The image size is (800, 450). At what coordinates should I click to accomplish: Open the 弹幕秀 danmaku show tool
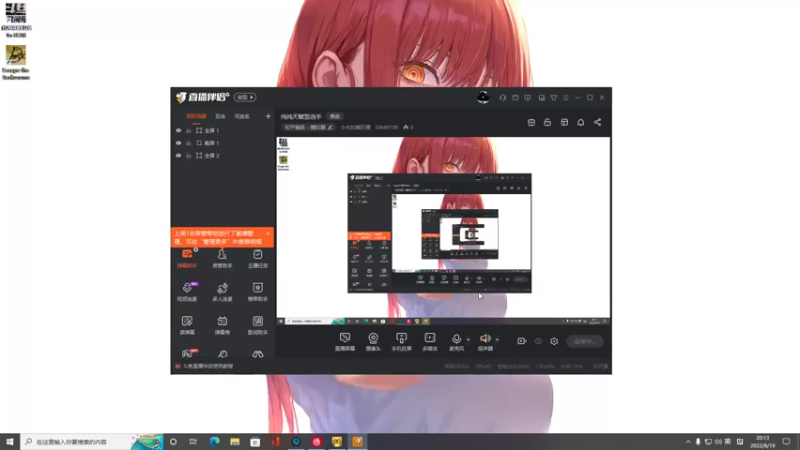coord(222,325)
